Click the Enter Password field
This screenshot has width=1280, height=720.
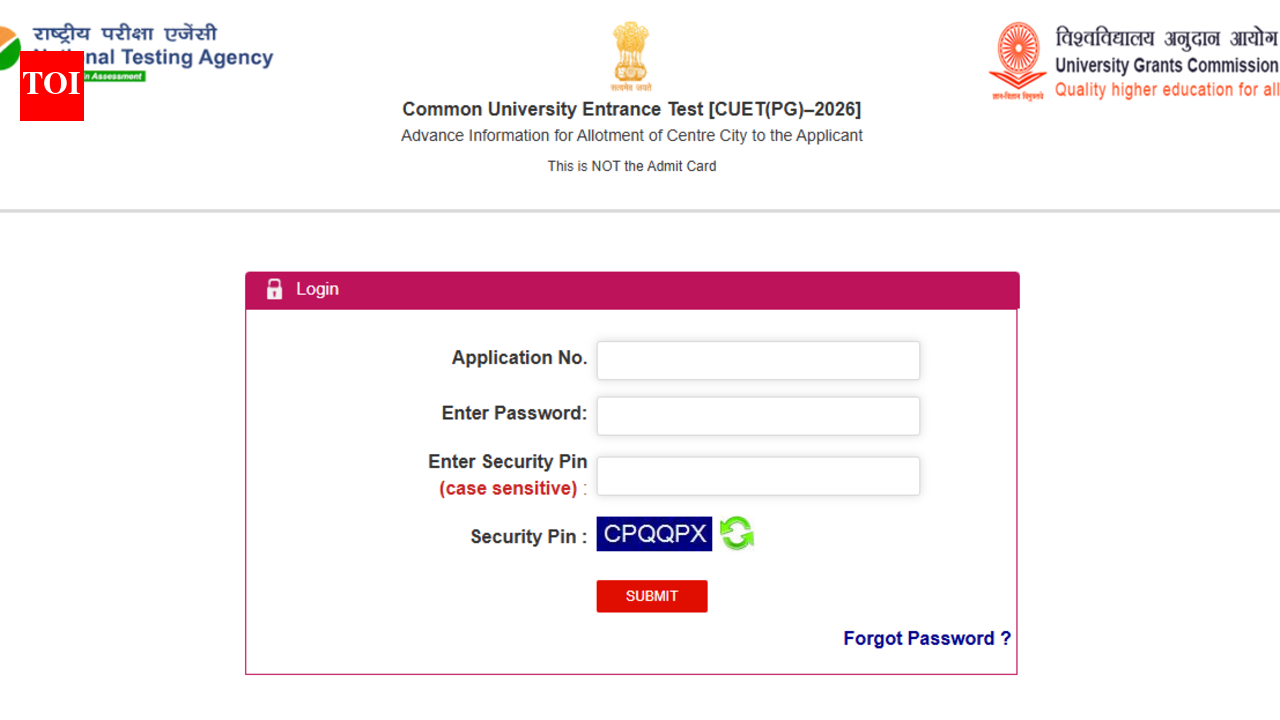[757, 415]
